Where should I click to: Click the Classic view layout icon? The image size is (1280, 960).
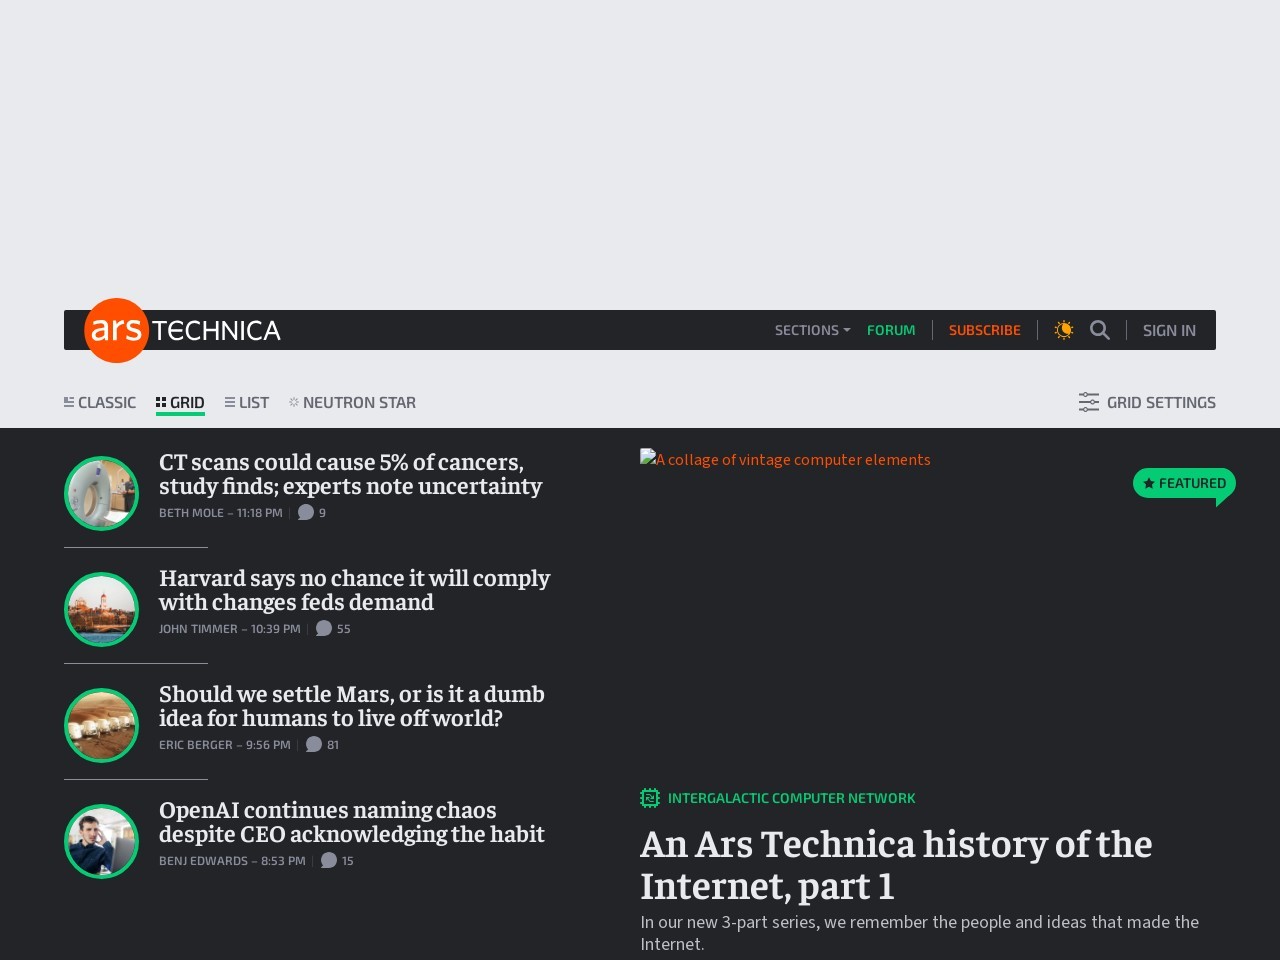point(69,402)
